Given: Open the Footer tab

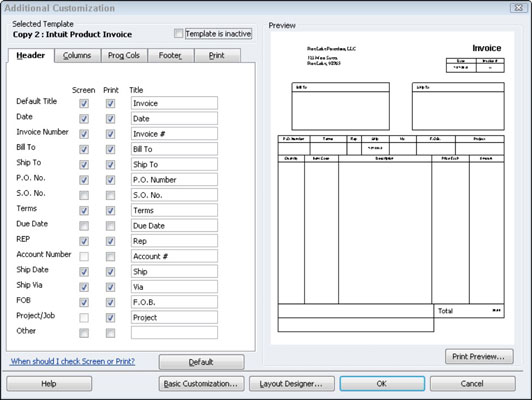Looking at the screenshot, I should (170, 55).
